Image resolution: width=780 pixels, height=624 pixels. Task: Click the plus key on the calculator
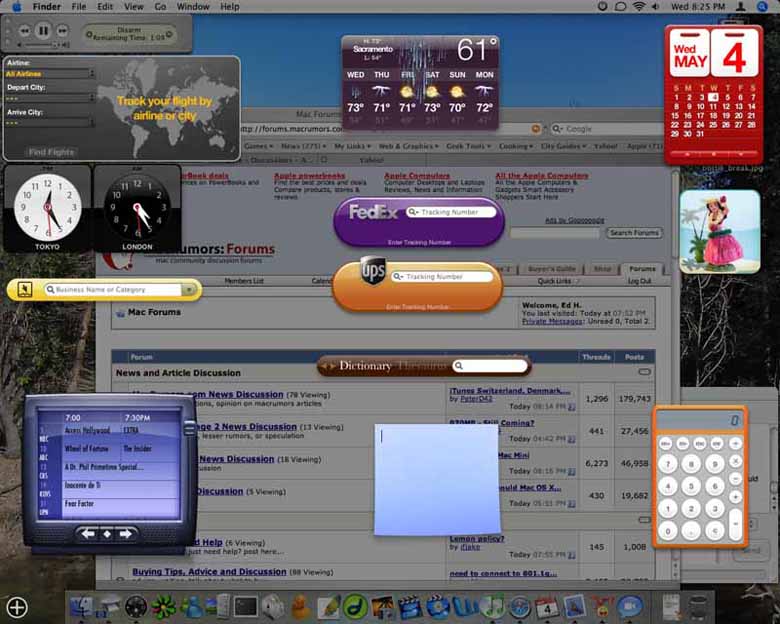pyautogui.click(x=736, y=497)
